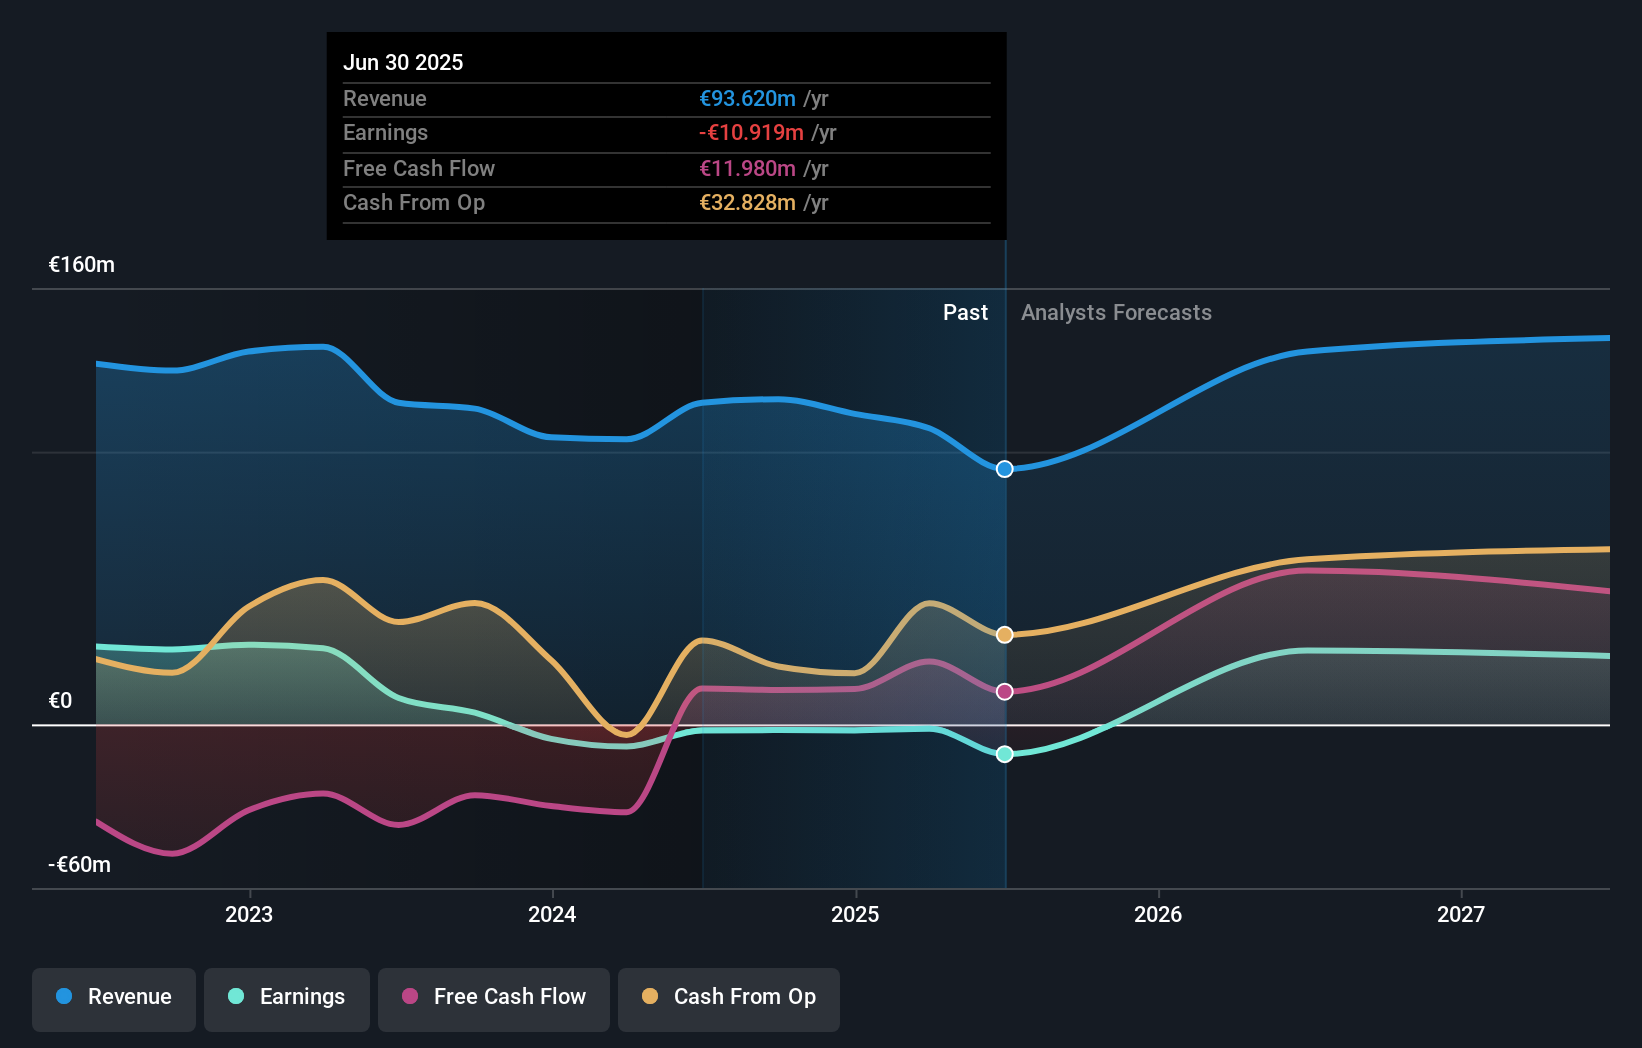Click the pink Free Cash Flow marker
This screenshot has height=1048, width=1642.
tap(1004, 690)
